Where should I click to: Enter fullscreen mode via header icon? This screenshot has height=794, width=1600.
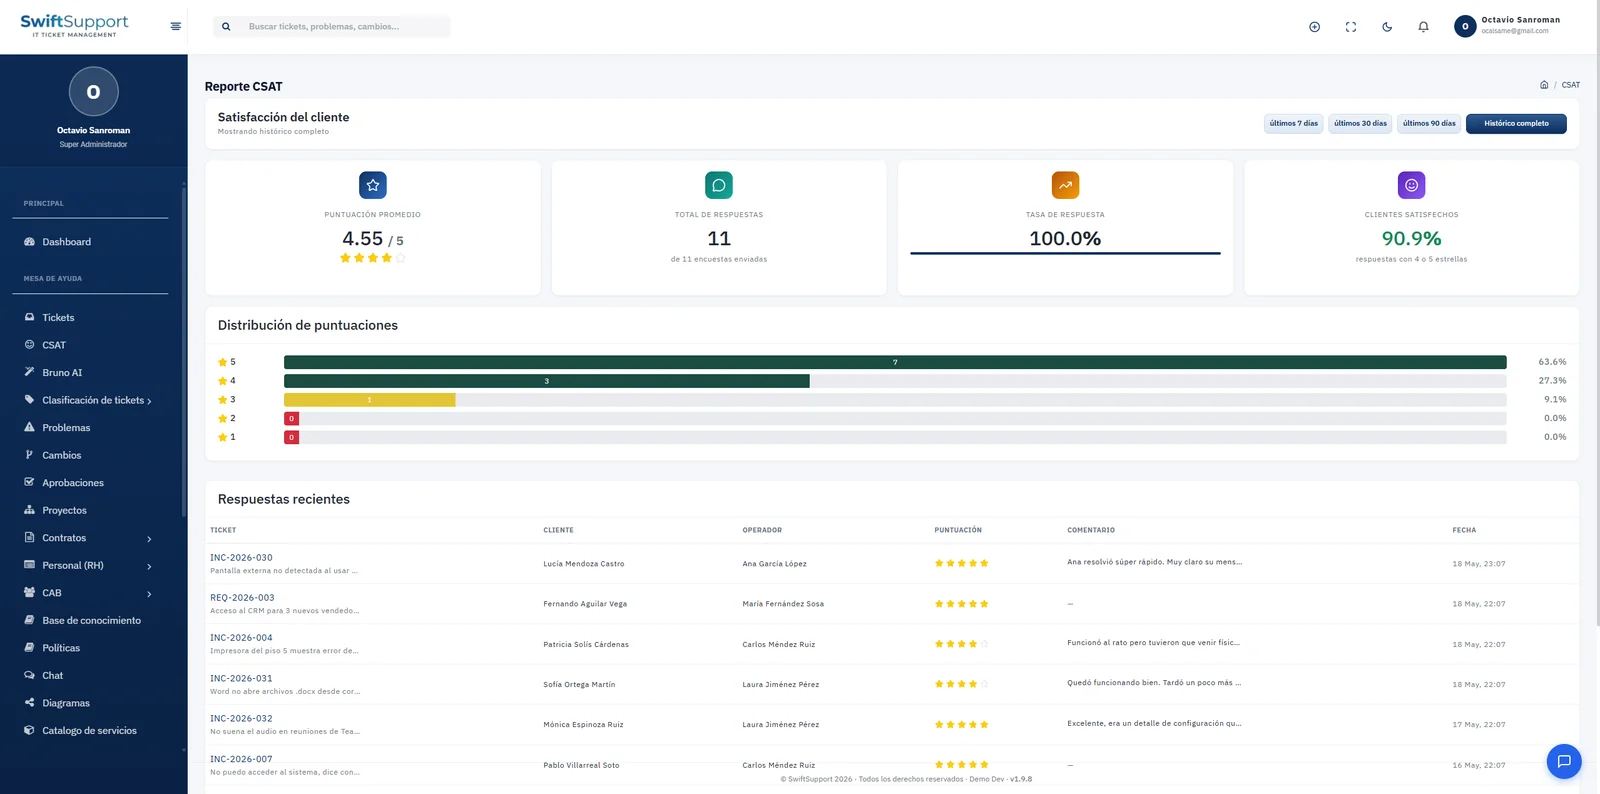(x=1351, y=27)
